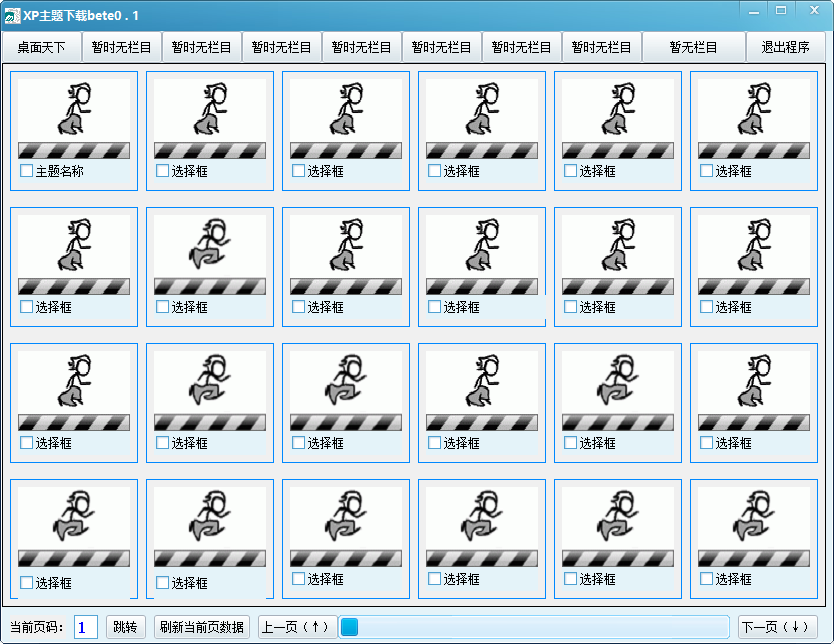Click the app icon in title bar
Image resolution: width=834 pixels, height=644 pixels.
(x=12, y=16)
